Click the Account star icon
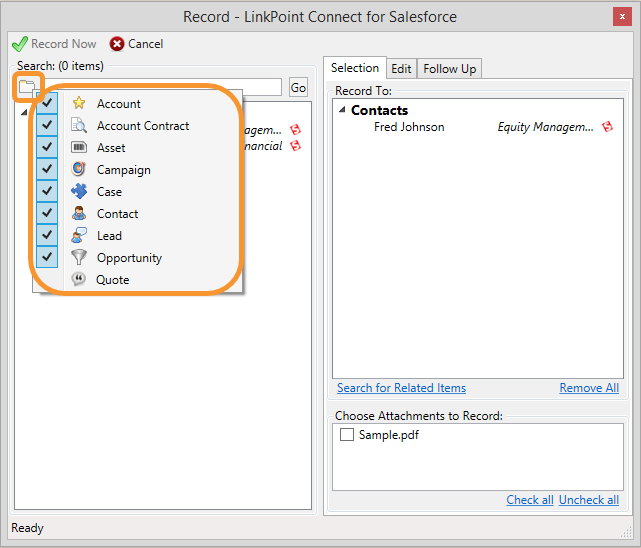Screen dimensions: 641x548 coord(78,103)
